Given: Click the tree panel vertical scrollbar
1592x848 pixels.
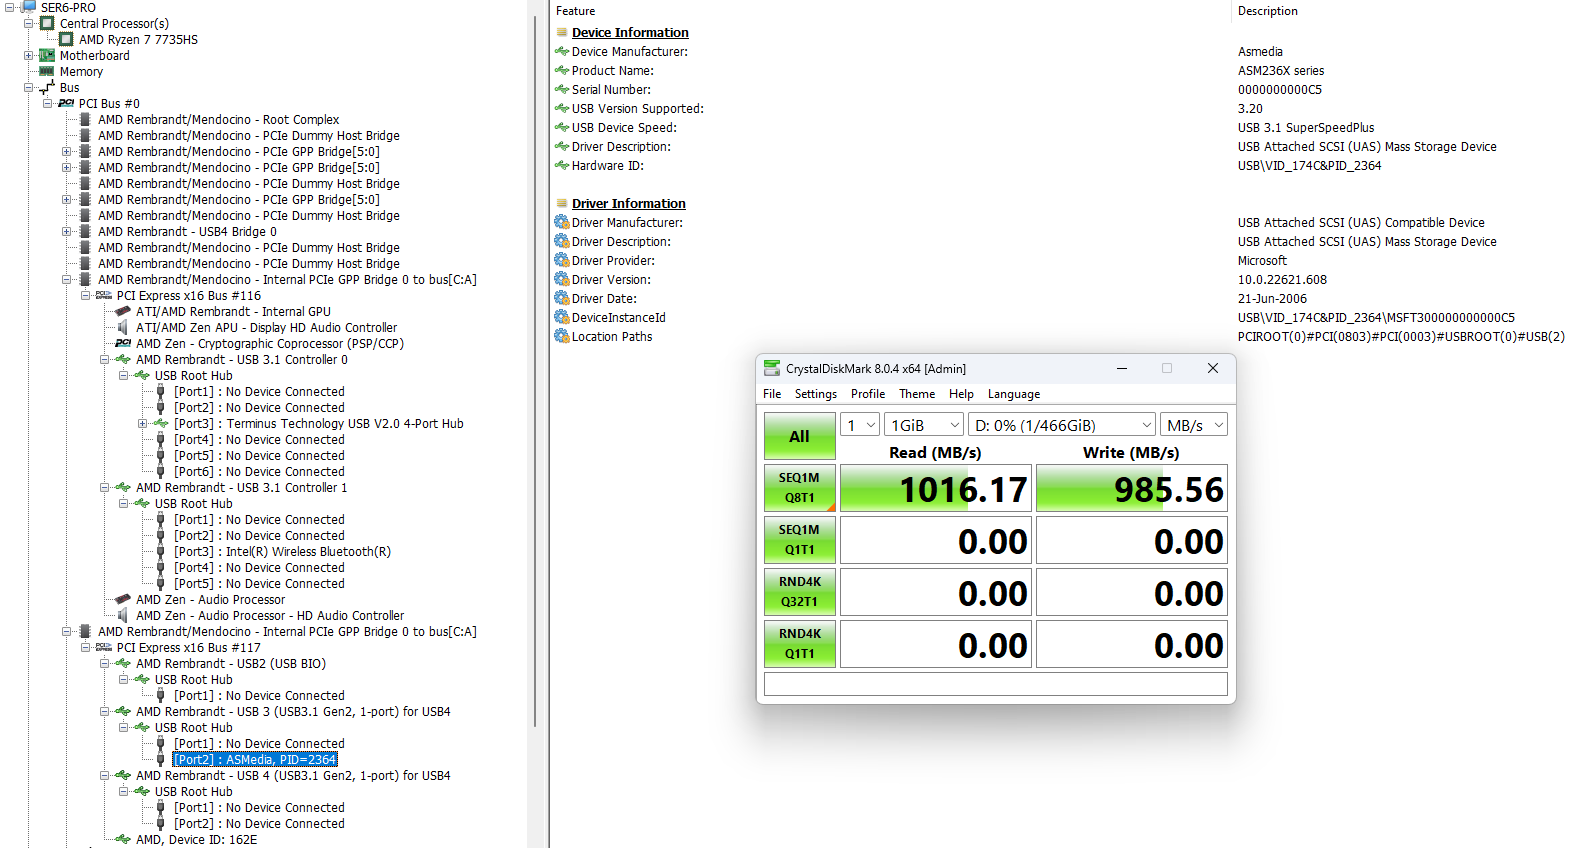Looking at the screenshot, I should [536, 370].
